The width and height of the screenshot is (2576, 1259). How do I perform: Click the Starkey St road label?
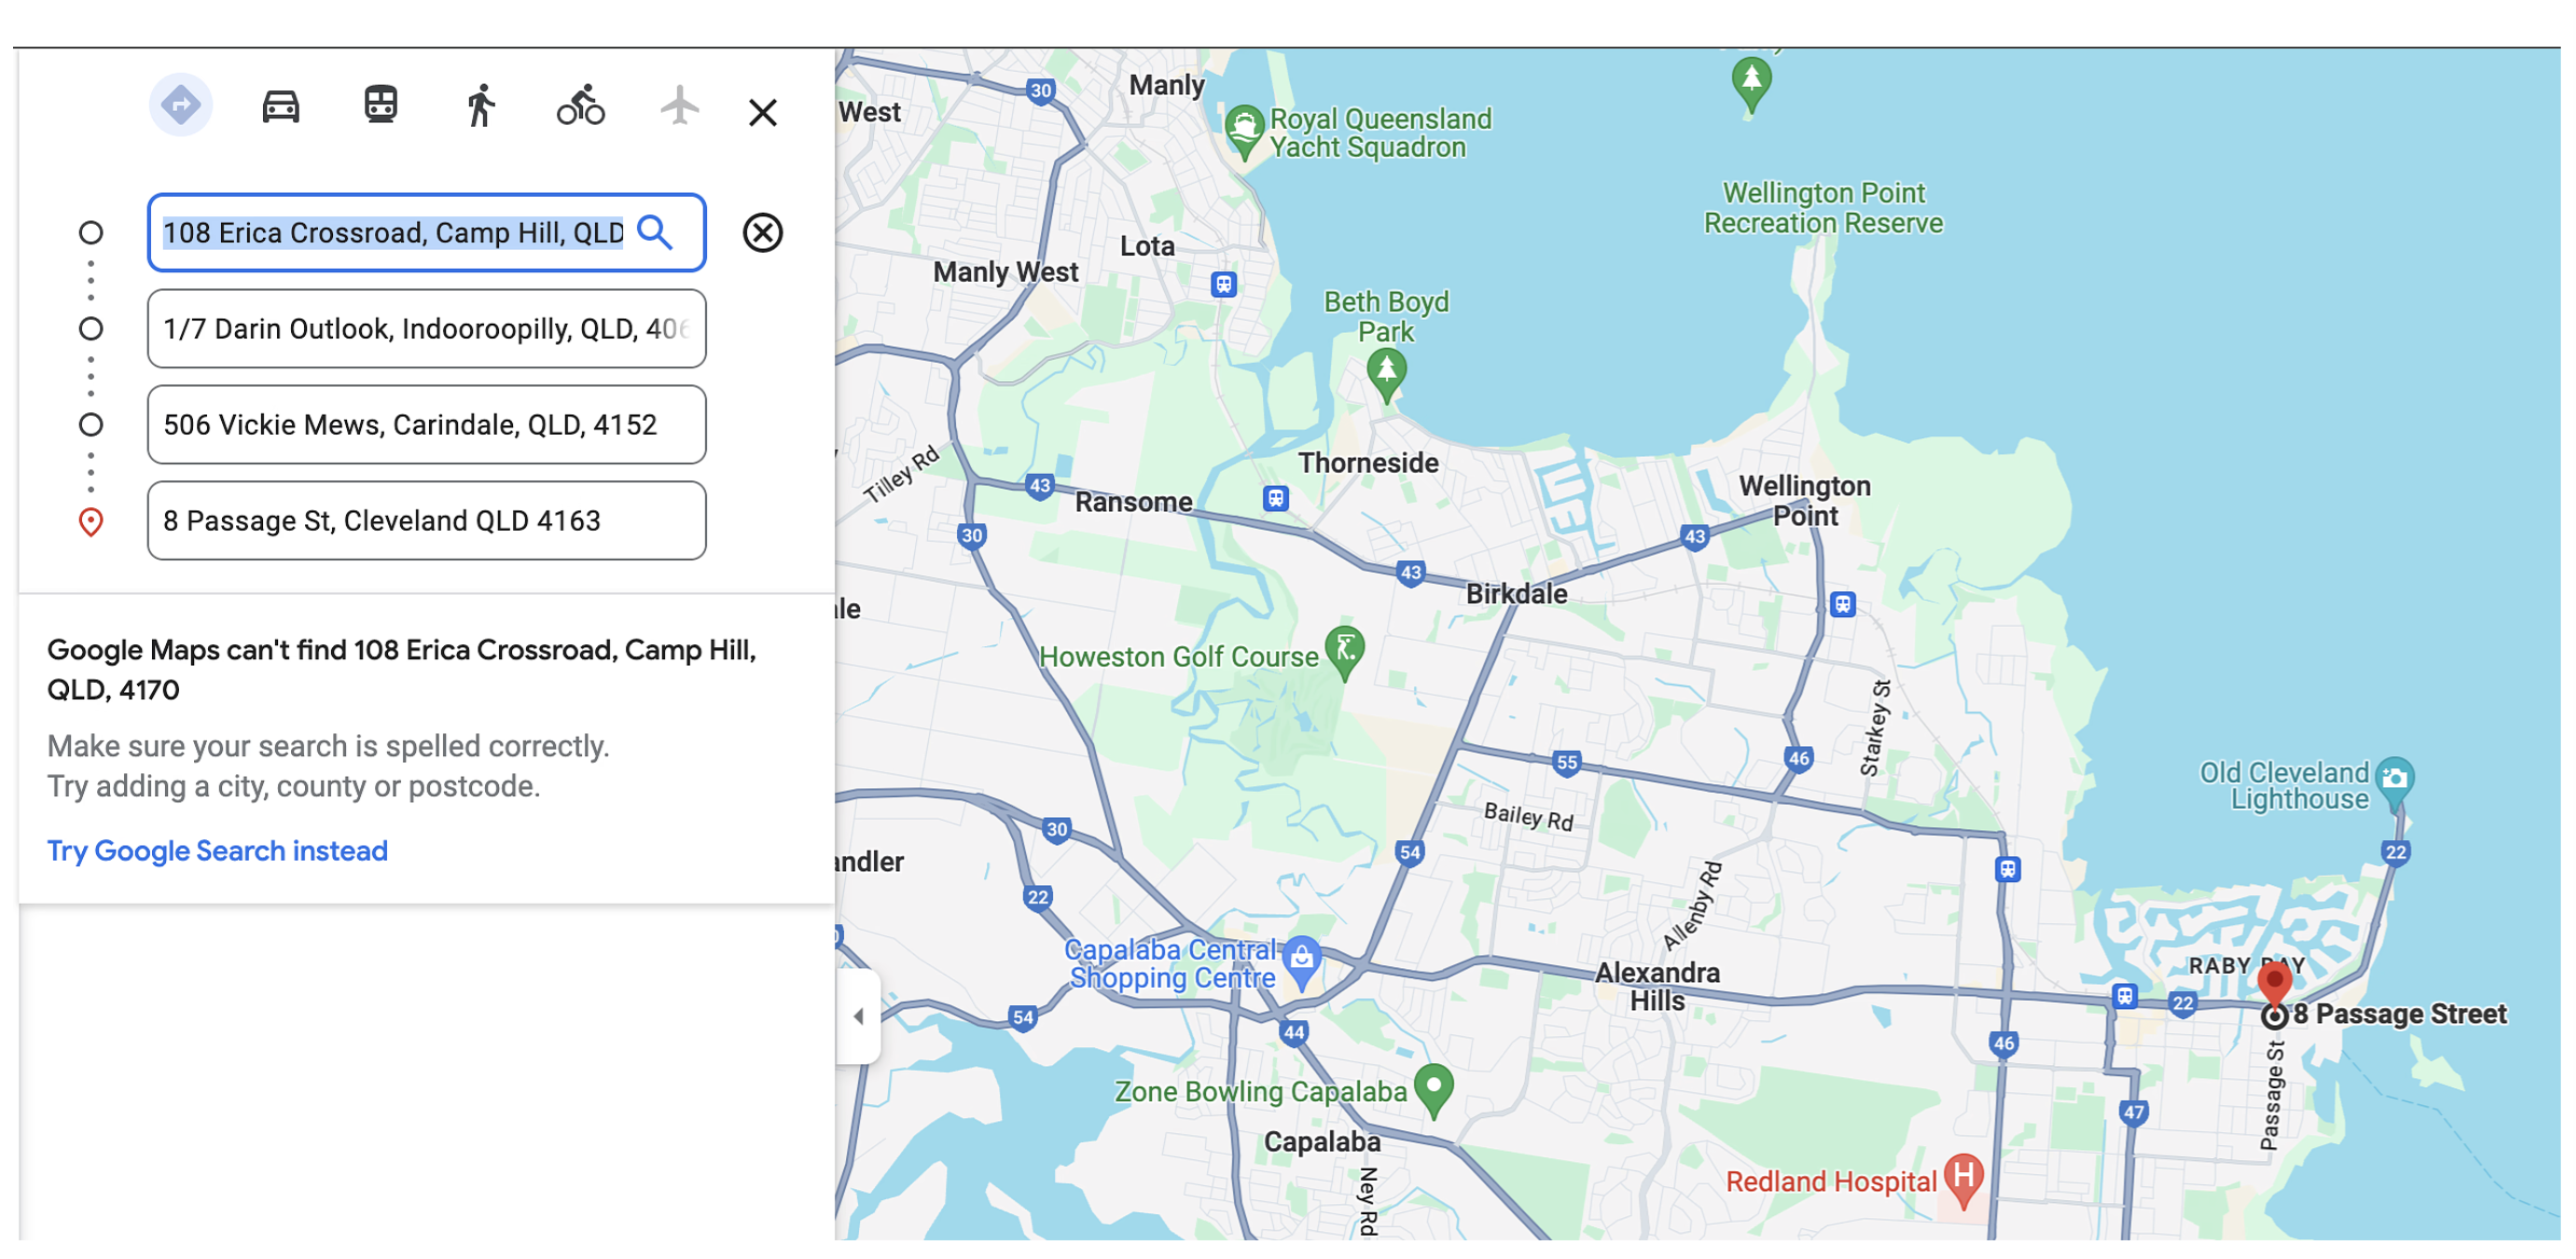point(1874,728)
